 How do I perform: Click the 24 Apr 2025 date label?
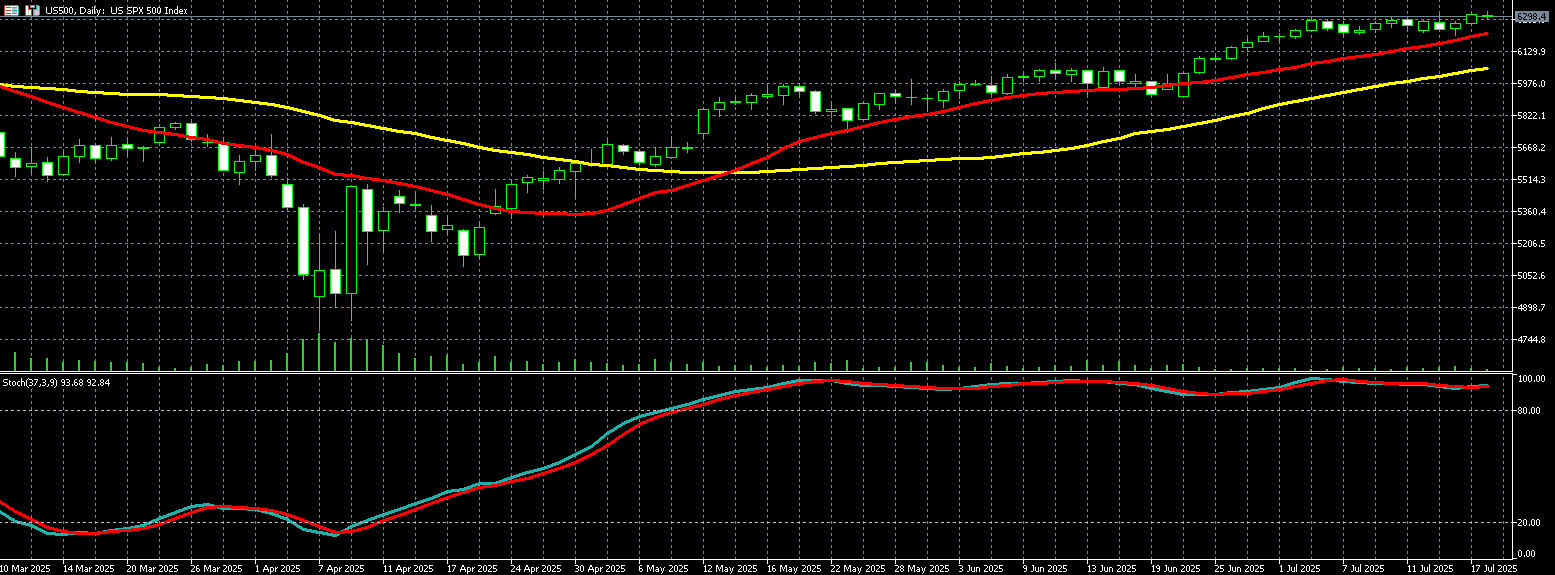(x=537, y=567)
